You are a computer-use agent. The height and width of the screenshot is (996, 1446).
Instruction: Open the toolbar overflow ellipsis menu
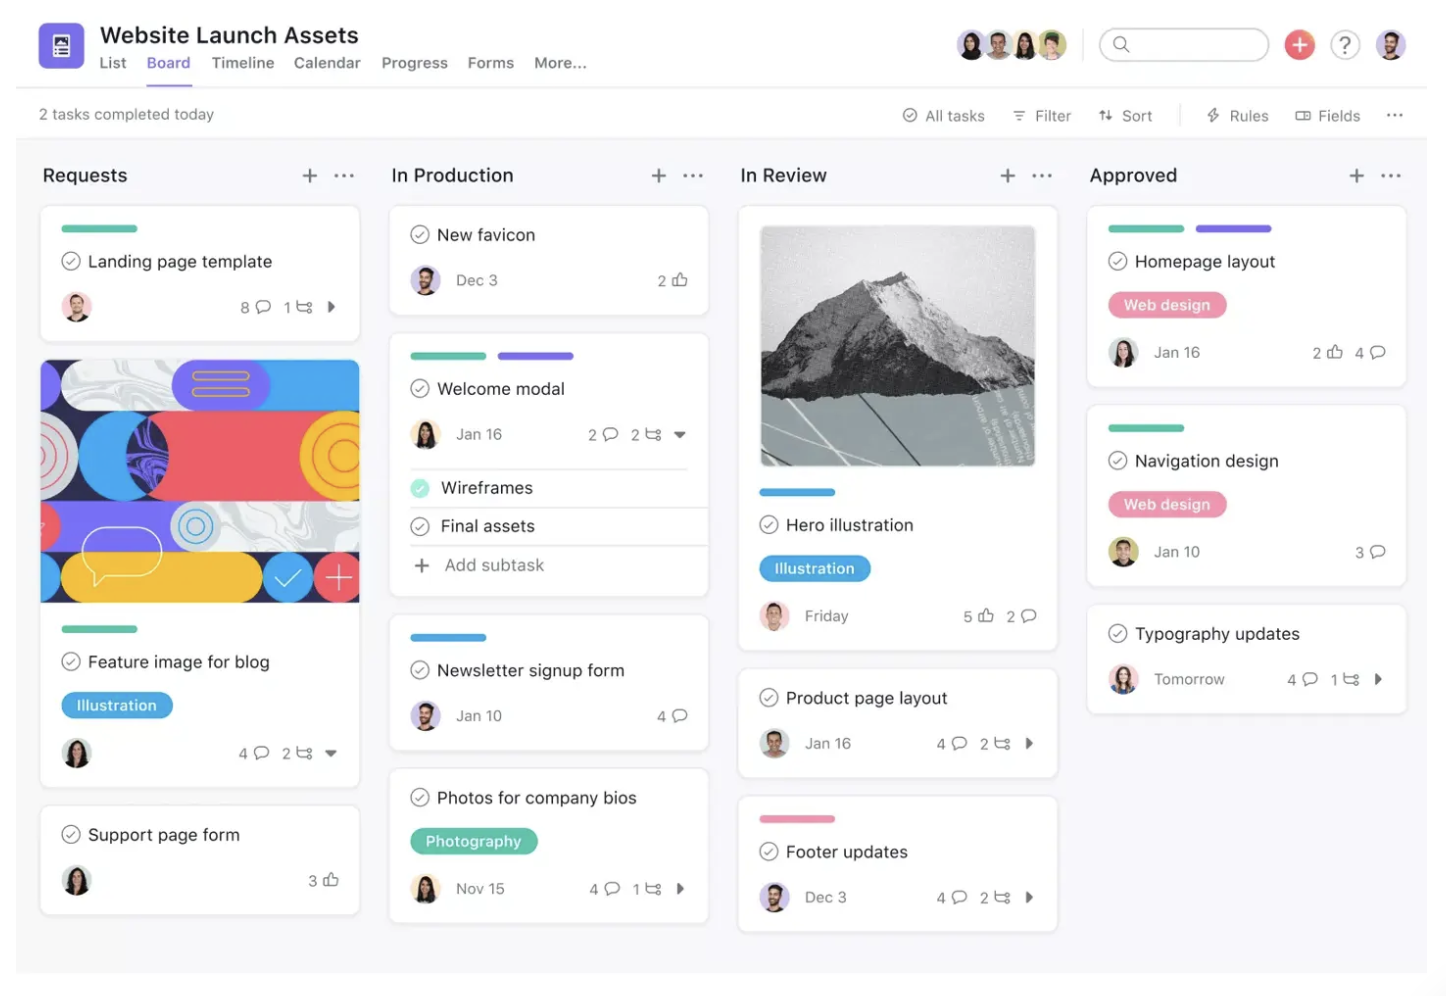(x=1395, y=116)
